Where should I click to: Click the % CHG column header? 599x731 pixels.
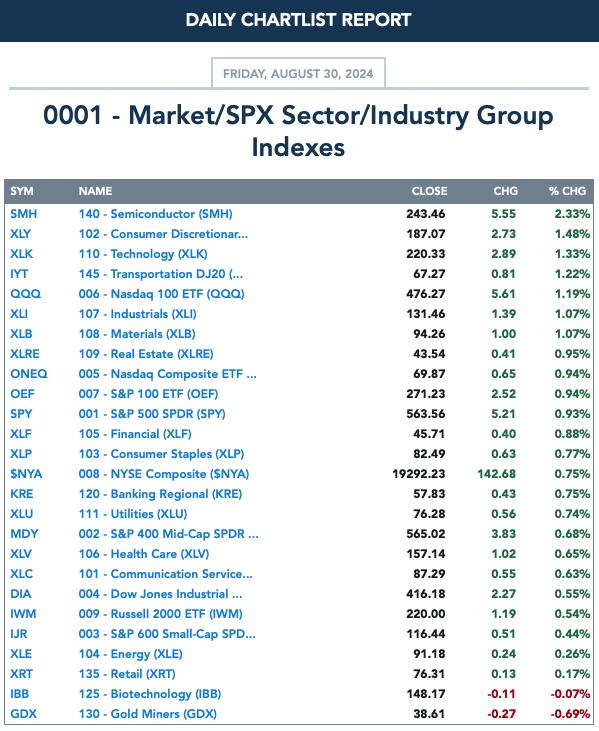pos(567,191)
